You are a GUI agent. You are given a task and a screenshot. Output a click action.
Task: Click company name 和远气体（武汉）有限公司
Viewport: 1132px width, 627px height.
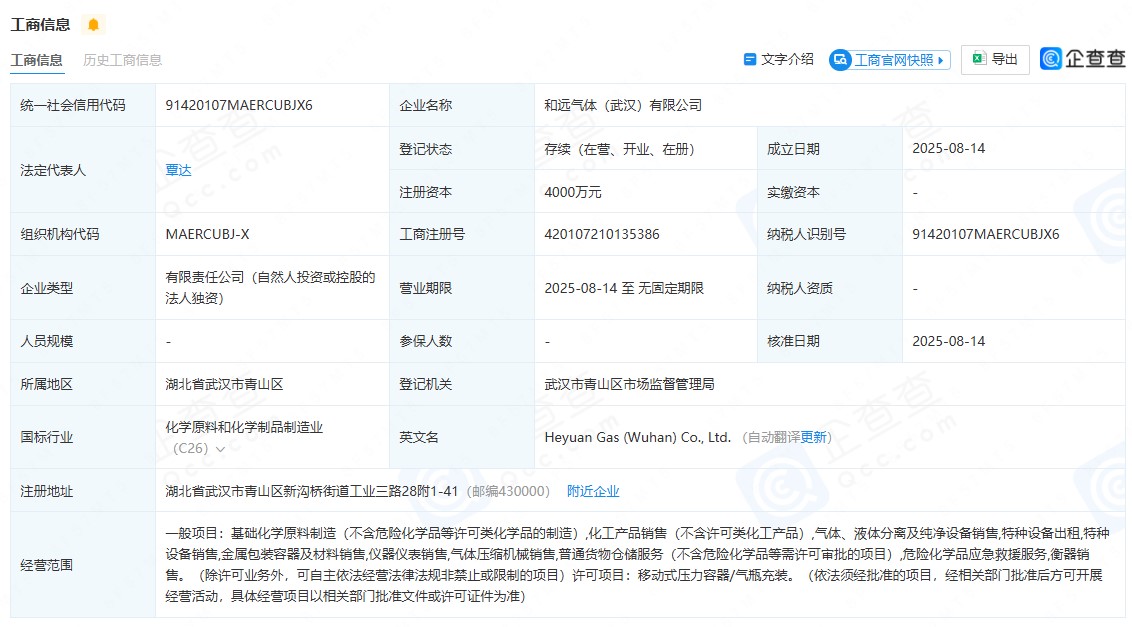623,105
